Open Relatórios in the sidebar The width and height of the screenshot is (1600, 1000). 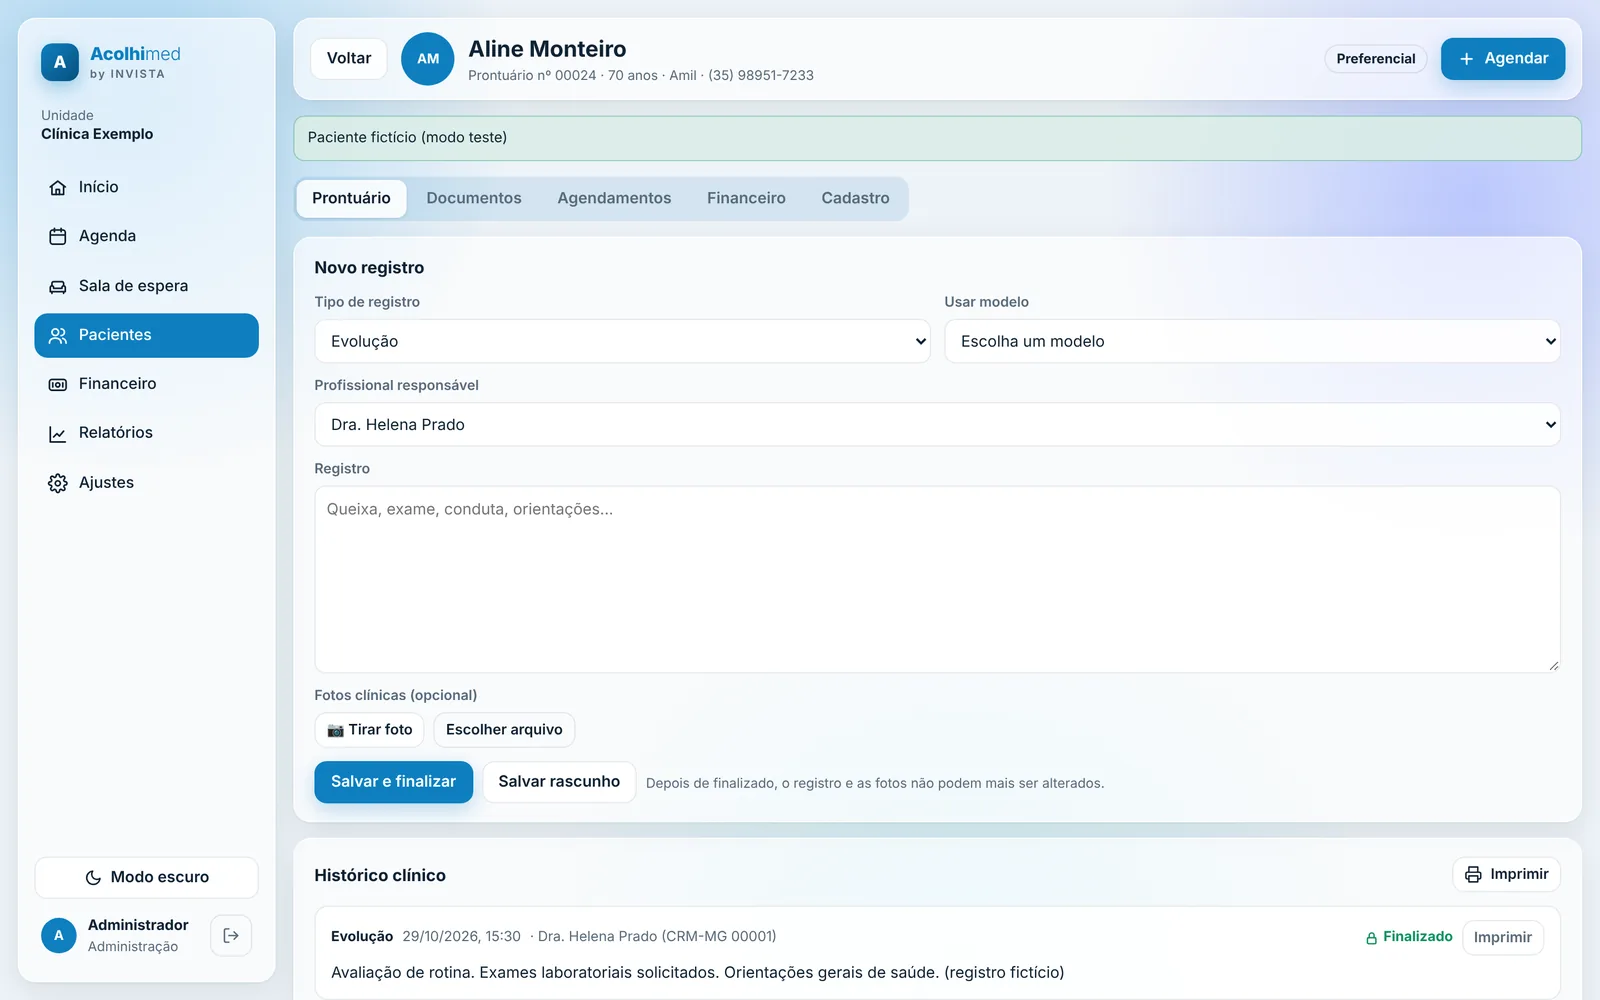[147, 433]
